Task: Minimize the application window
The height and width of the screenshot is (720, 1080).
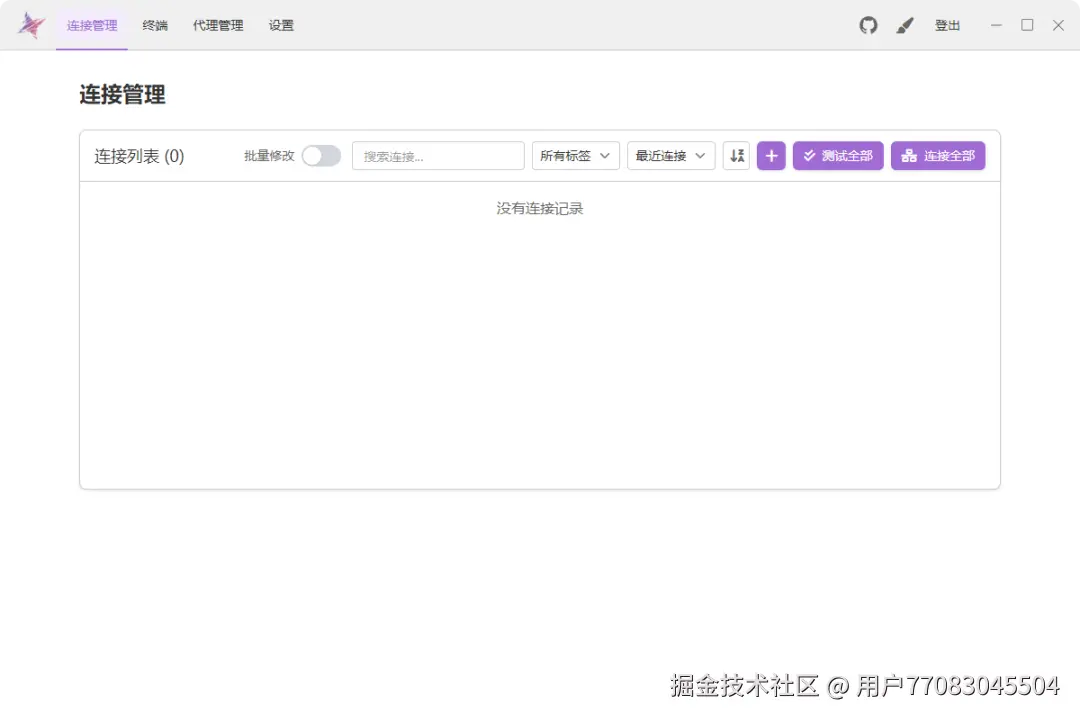Action: coord(996,25)
